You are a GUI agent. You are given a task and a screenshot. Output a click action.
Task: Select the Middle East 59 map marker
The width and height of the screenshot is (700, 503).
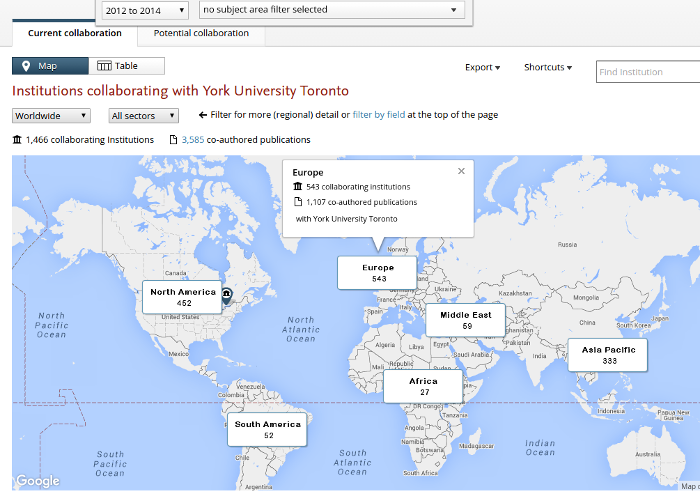point(466,320)
